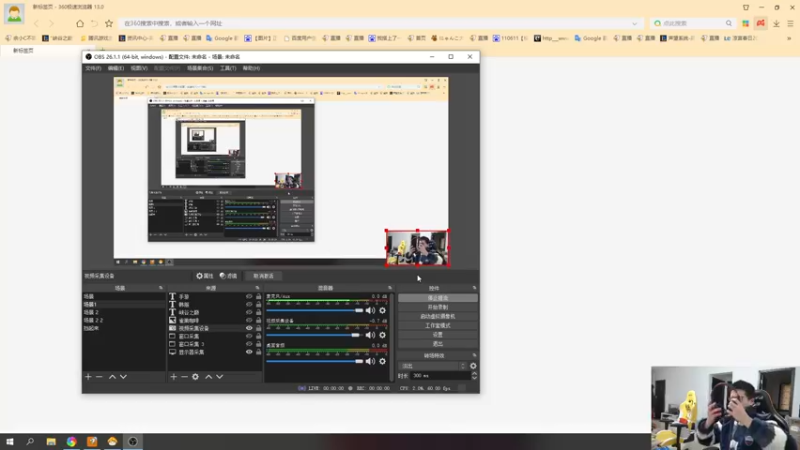The width and height of the screenshot is (800, 450).
Task: Move selected source up in Sources panel
Action: click(x=209, y=377)
